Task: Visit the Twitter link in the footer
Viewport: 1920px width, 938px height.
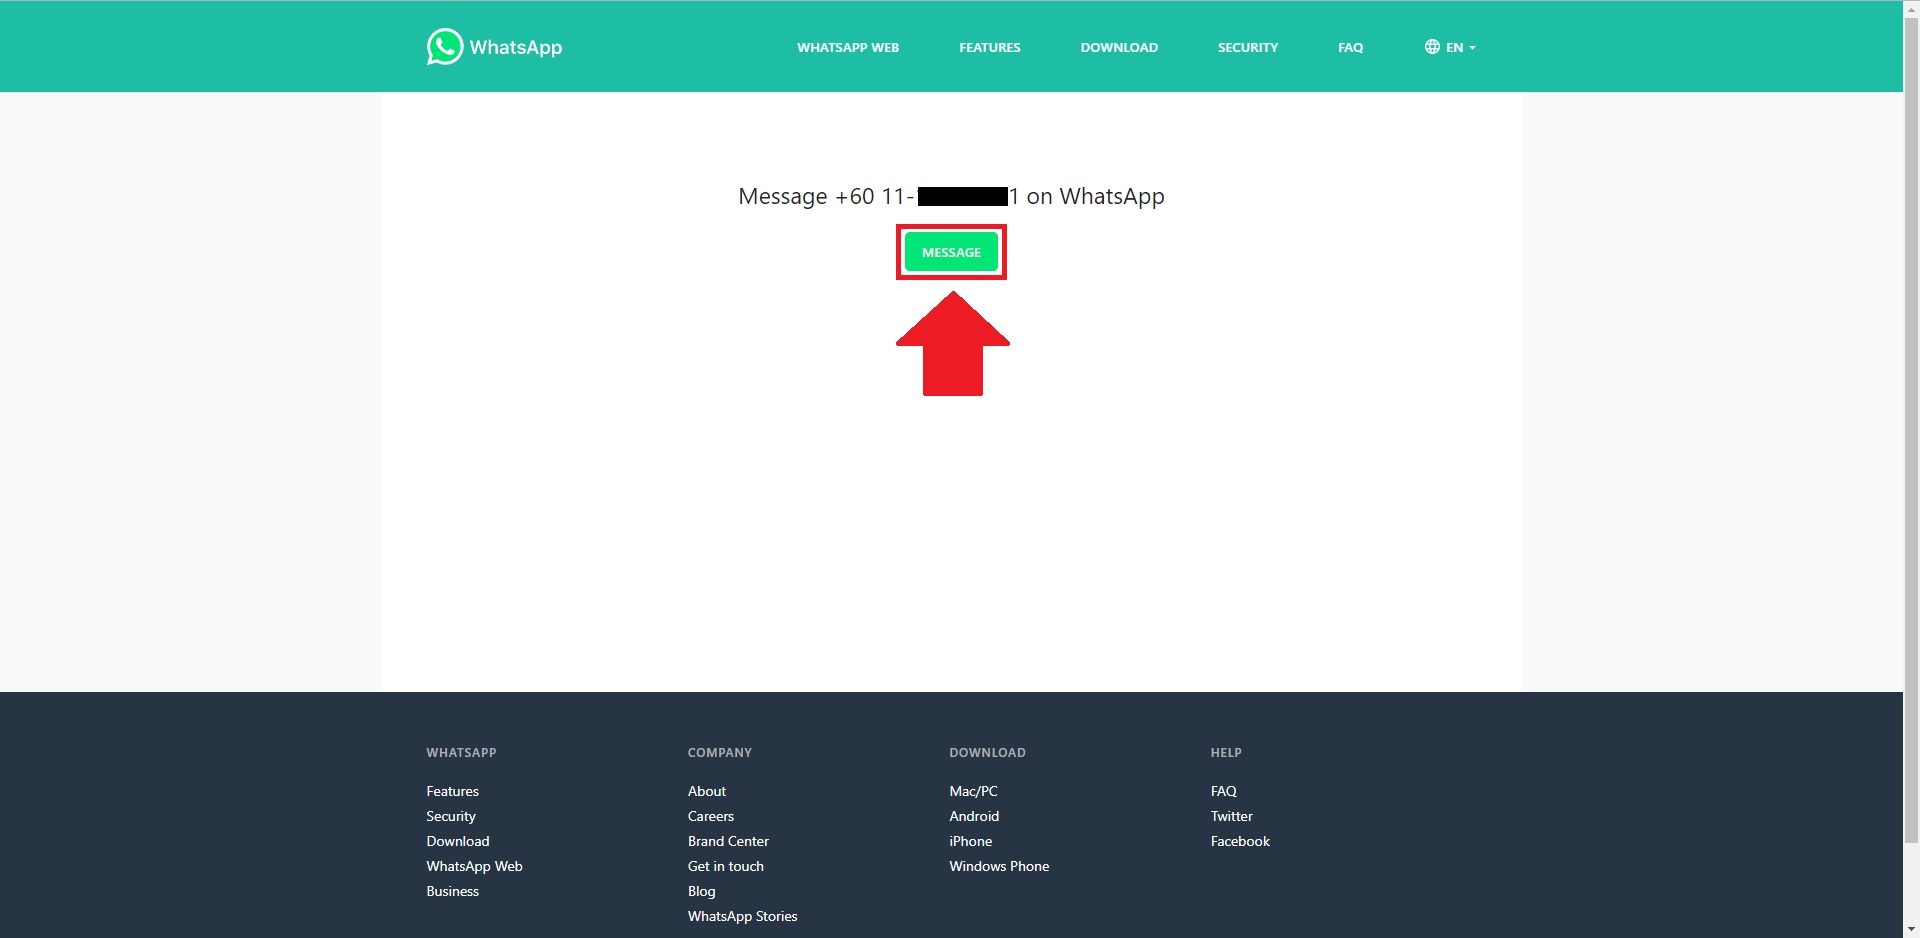Action: [x=1232, y=816]
